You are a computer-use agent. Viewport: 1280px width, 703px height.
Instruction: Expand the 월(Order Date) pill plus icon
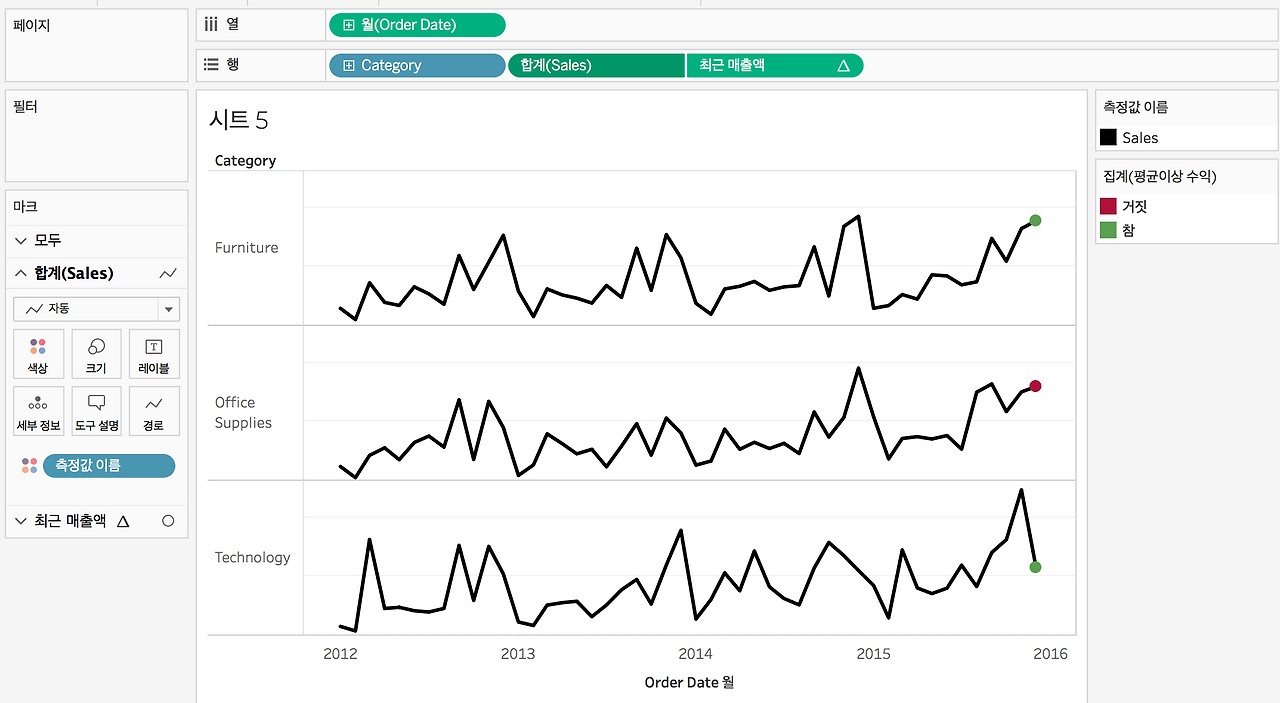[348, 25]
